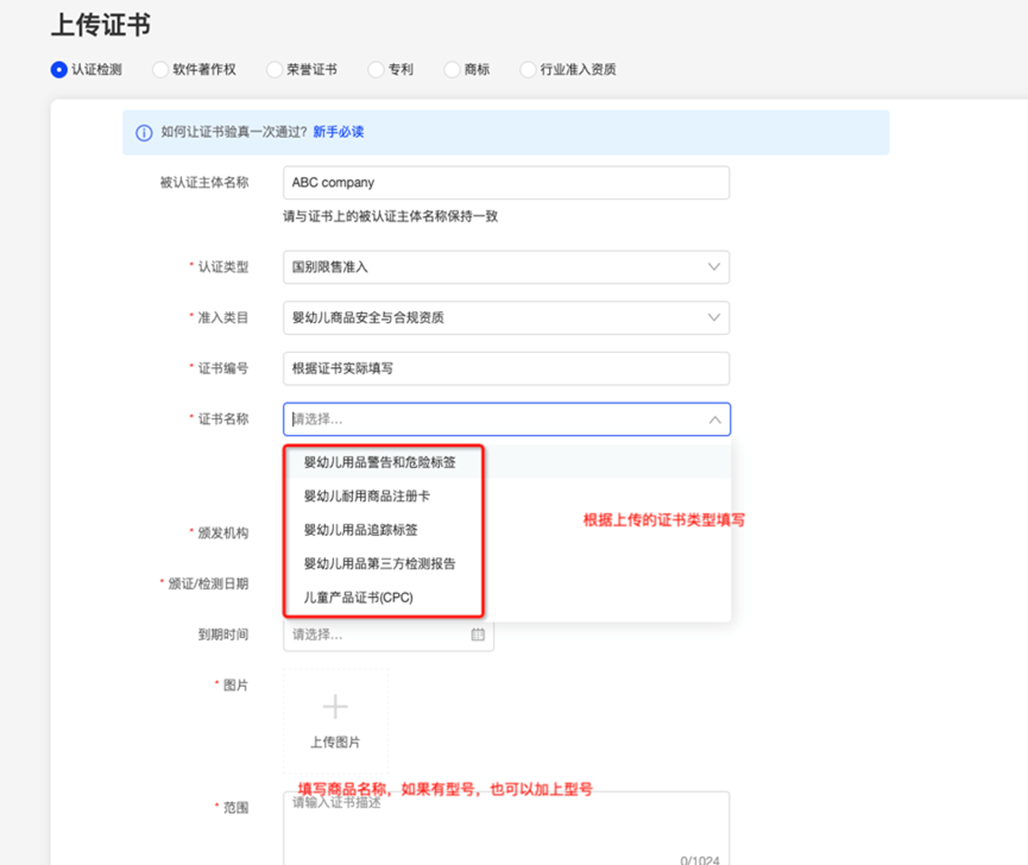Image resolution: width=1028 pixels, height=865 pixels.
Task: Select the 认证检测 radio option
Action: tap(57, 69)
